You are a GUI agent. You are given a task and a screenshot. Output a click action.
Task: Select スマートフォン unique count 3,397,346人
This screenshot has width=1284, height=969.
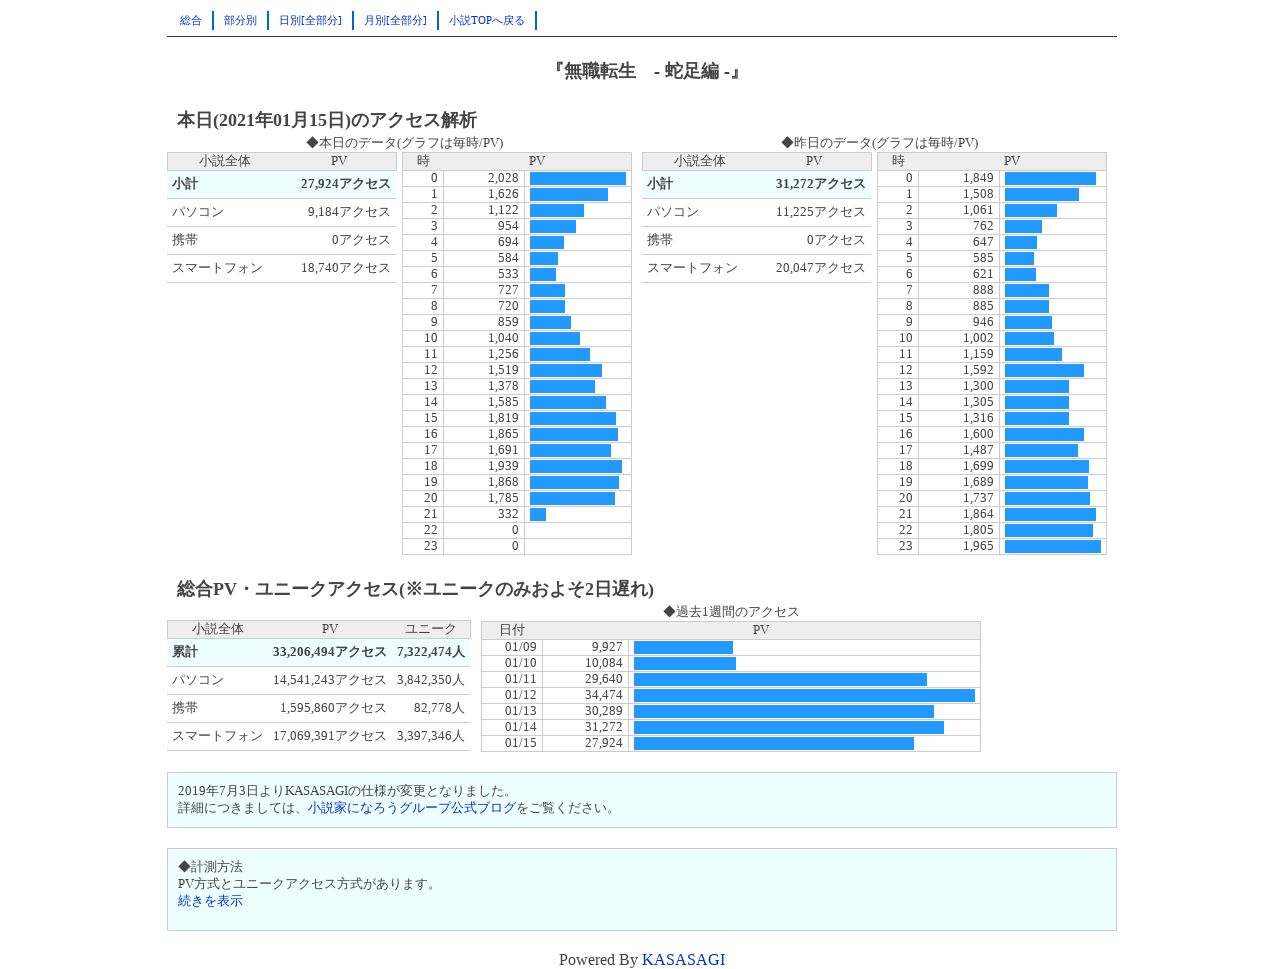[x=431, y=736]
